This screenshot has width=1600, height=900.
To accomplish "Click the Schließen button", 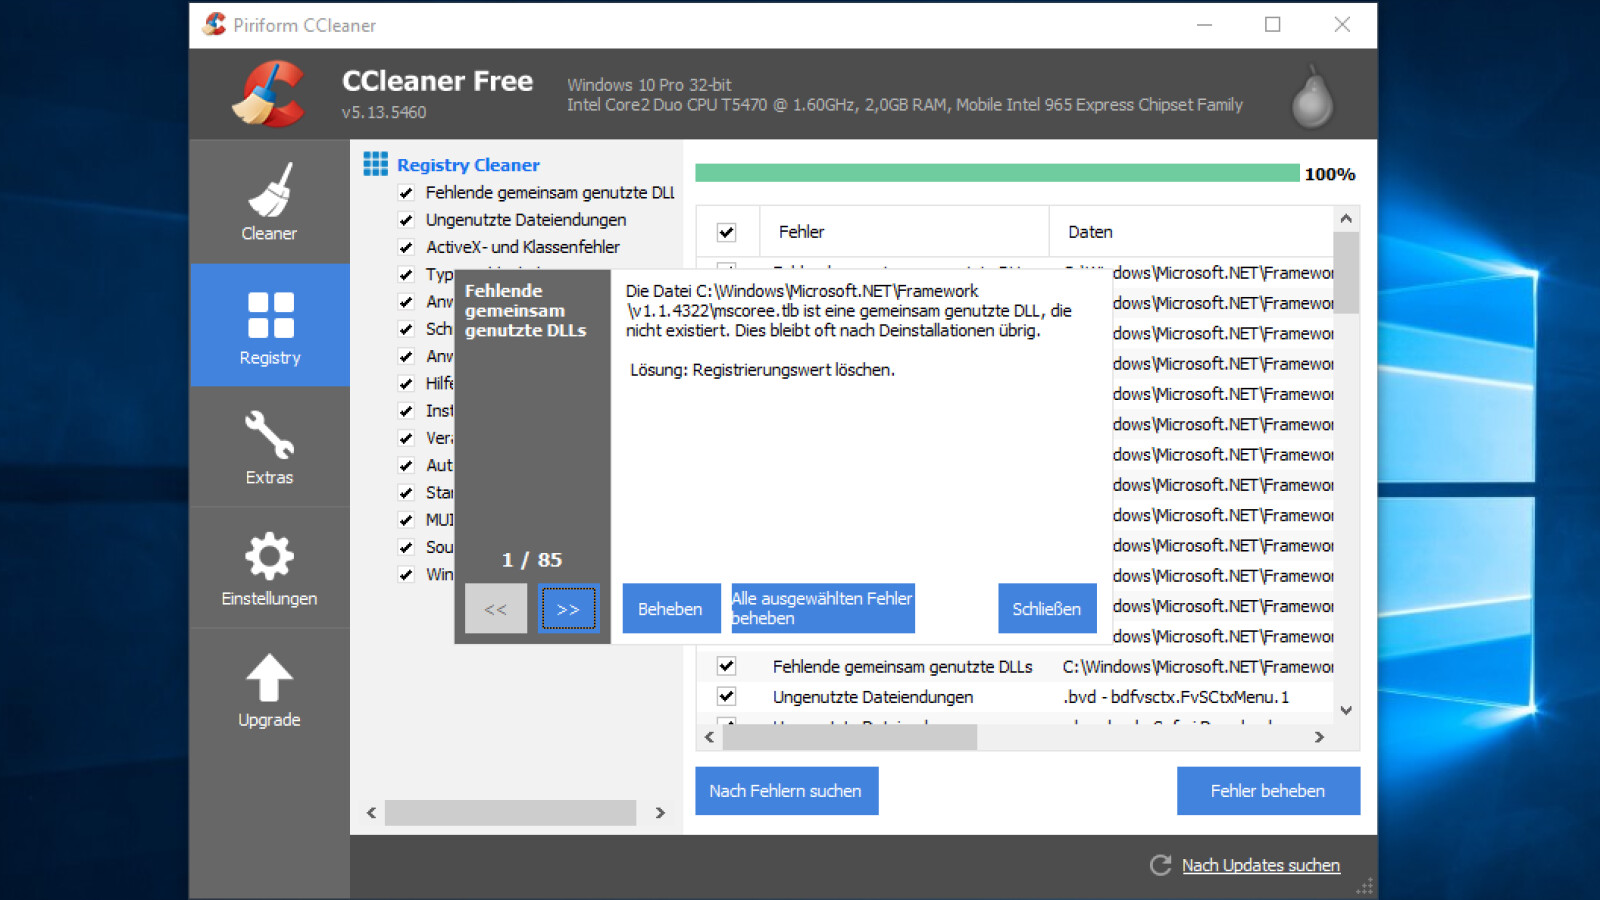I will (1047, 608).
